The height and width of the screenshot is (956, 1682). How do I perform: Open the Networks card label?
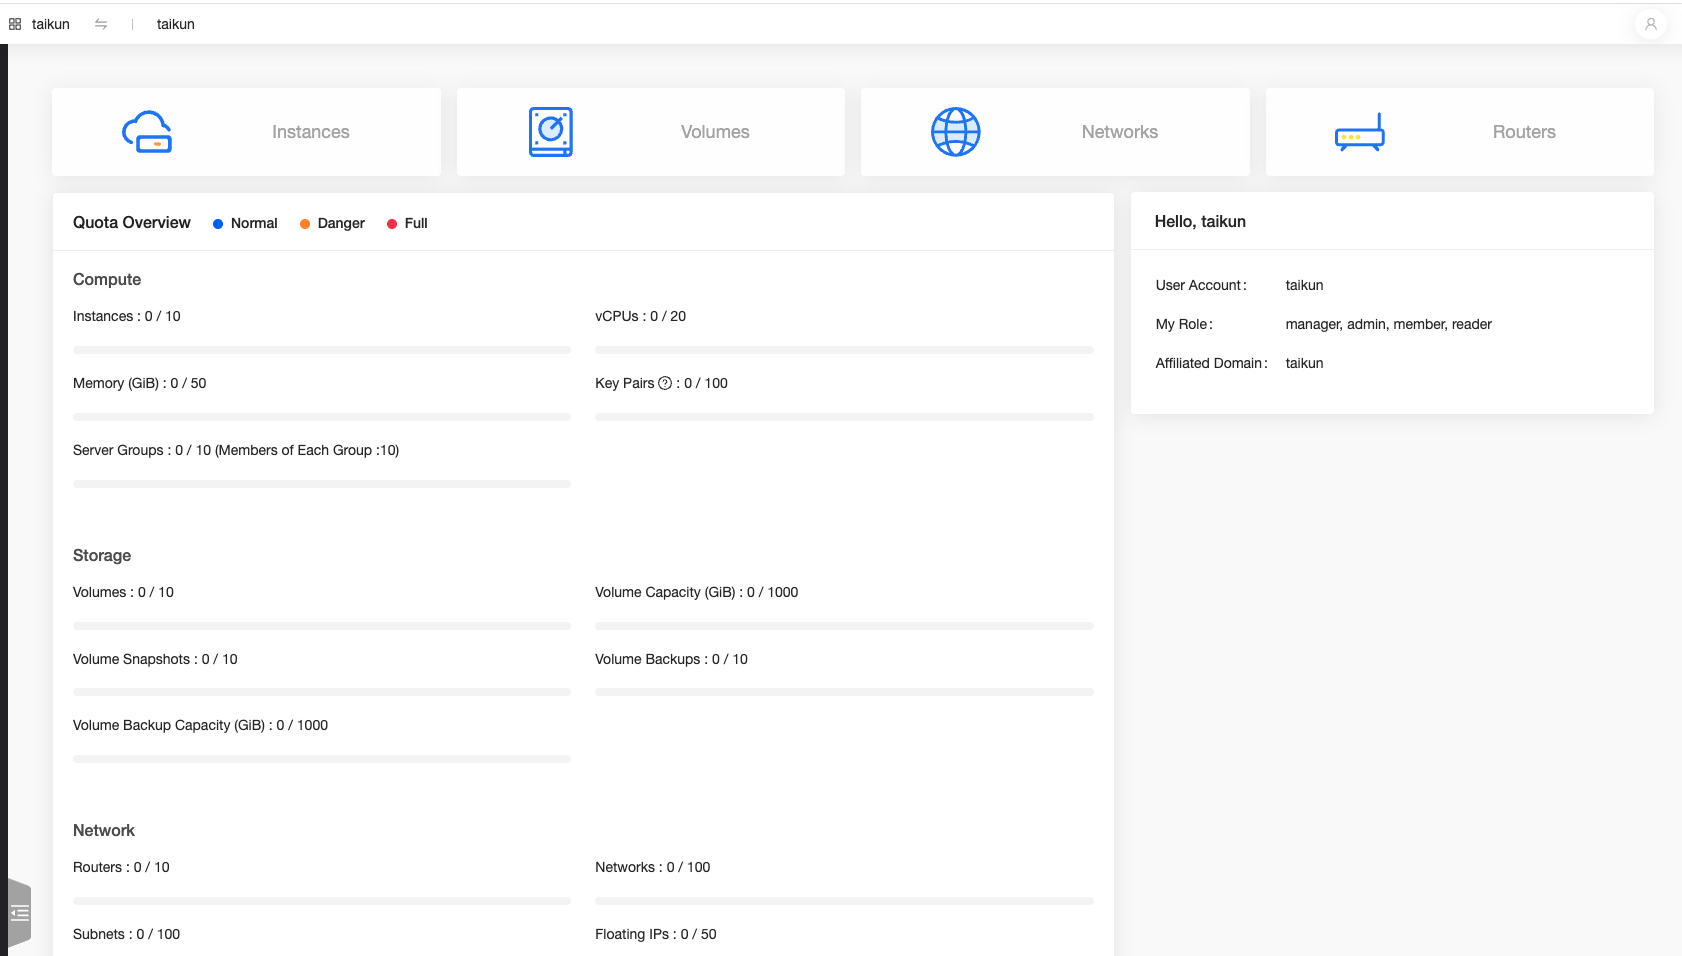(1120, 132)
